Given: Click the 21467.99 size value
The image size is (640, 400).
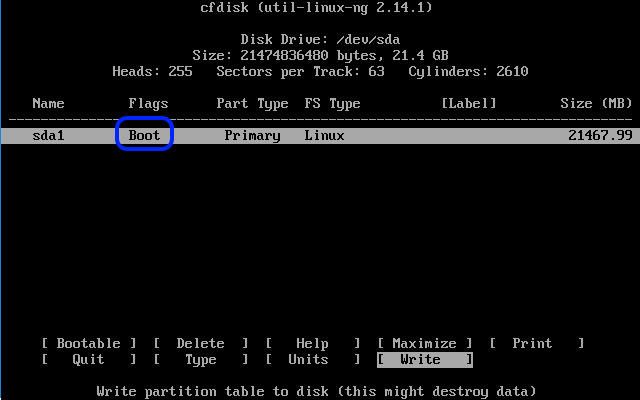Looking at the screenshot, I should click(600, 135).
